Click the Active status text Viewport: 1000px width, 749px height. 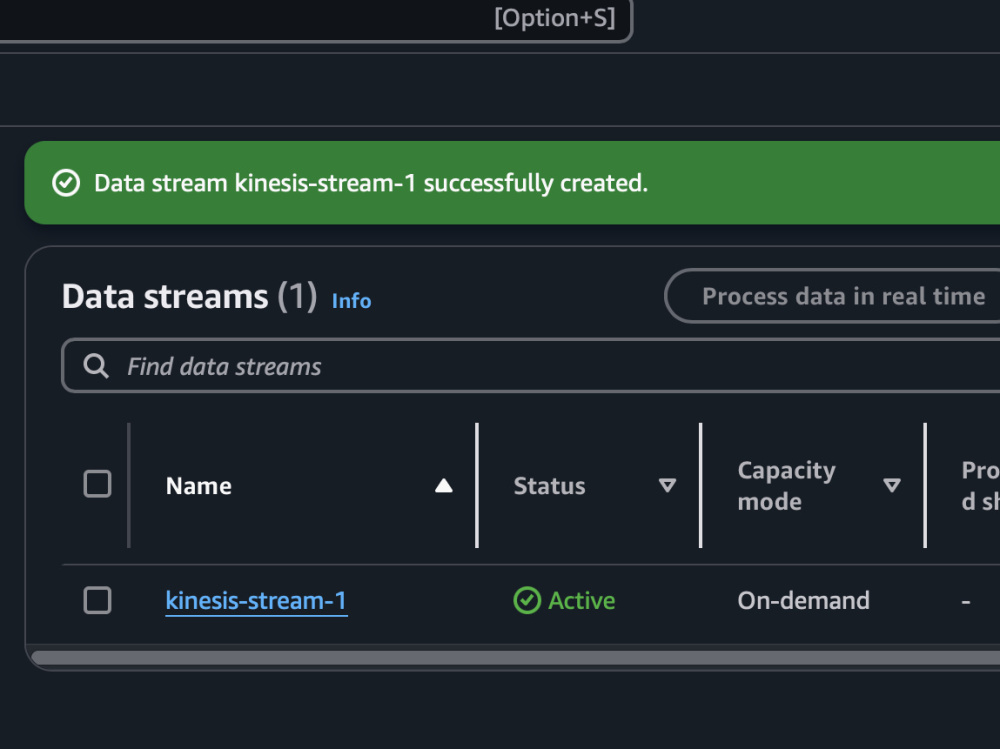(582, 601)
